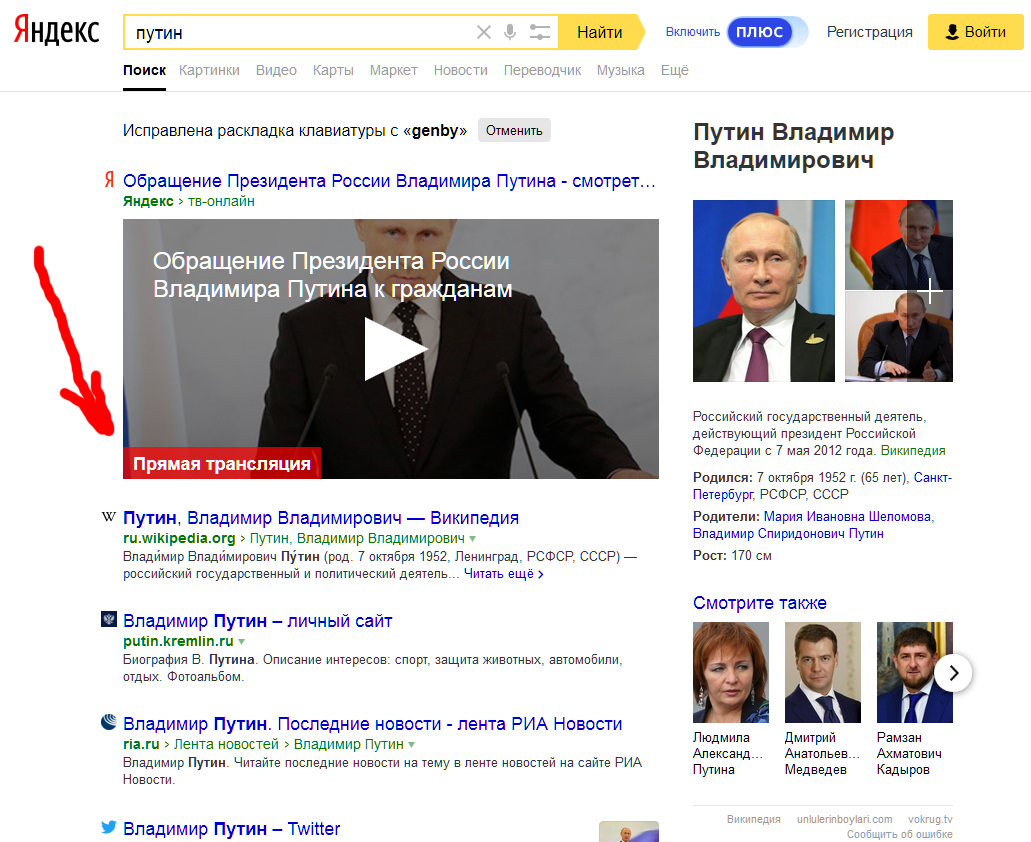Show next related people with arrow button
This screenshot has width=1031, height=842.
953,672
